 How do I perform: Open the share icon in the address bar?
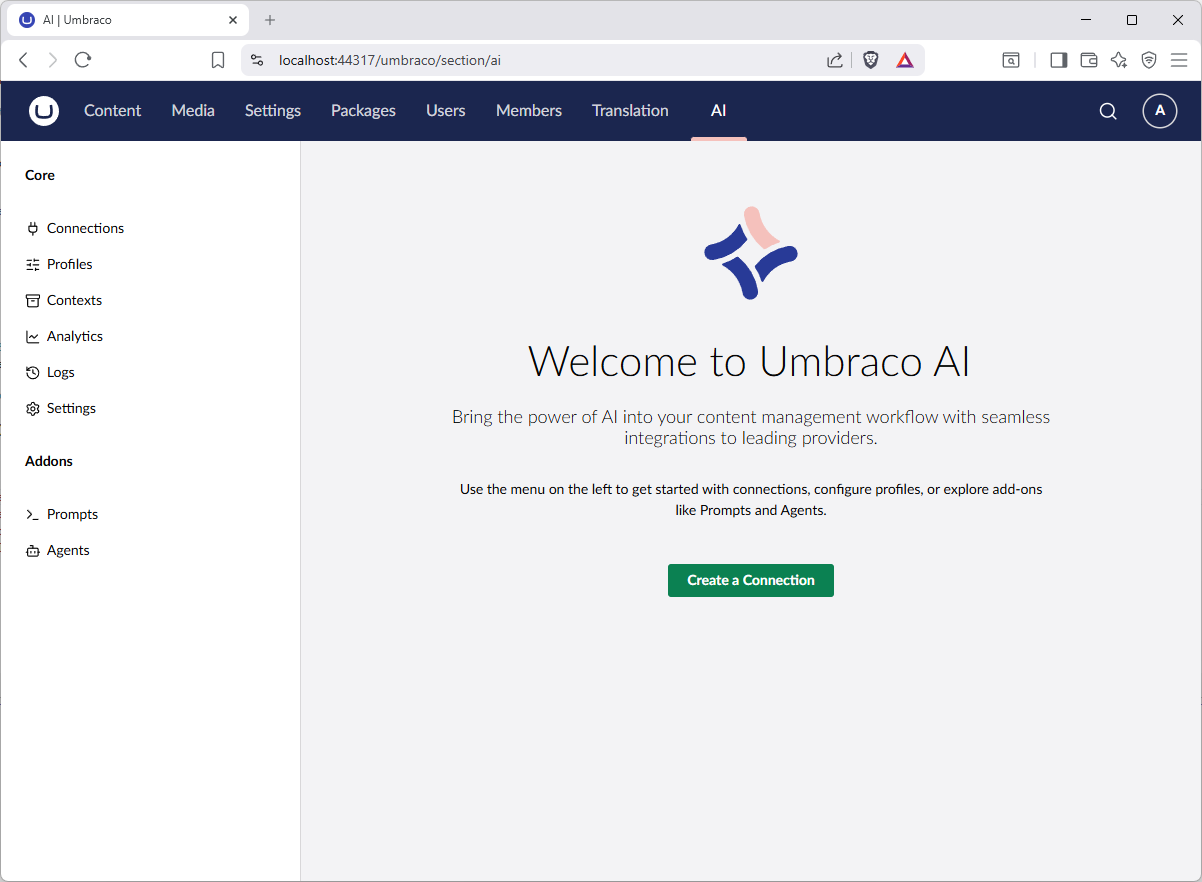(x=834, y=60)
